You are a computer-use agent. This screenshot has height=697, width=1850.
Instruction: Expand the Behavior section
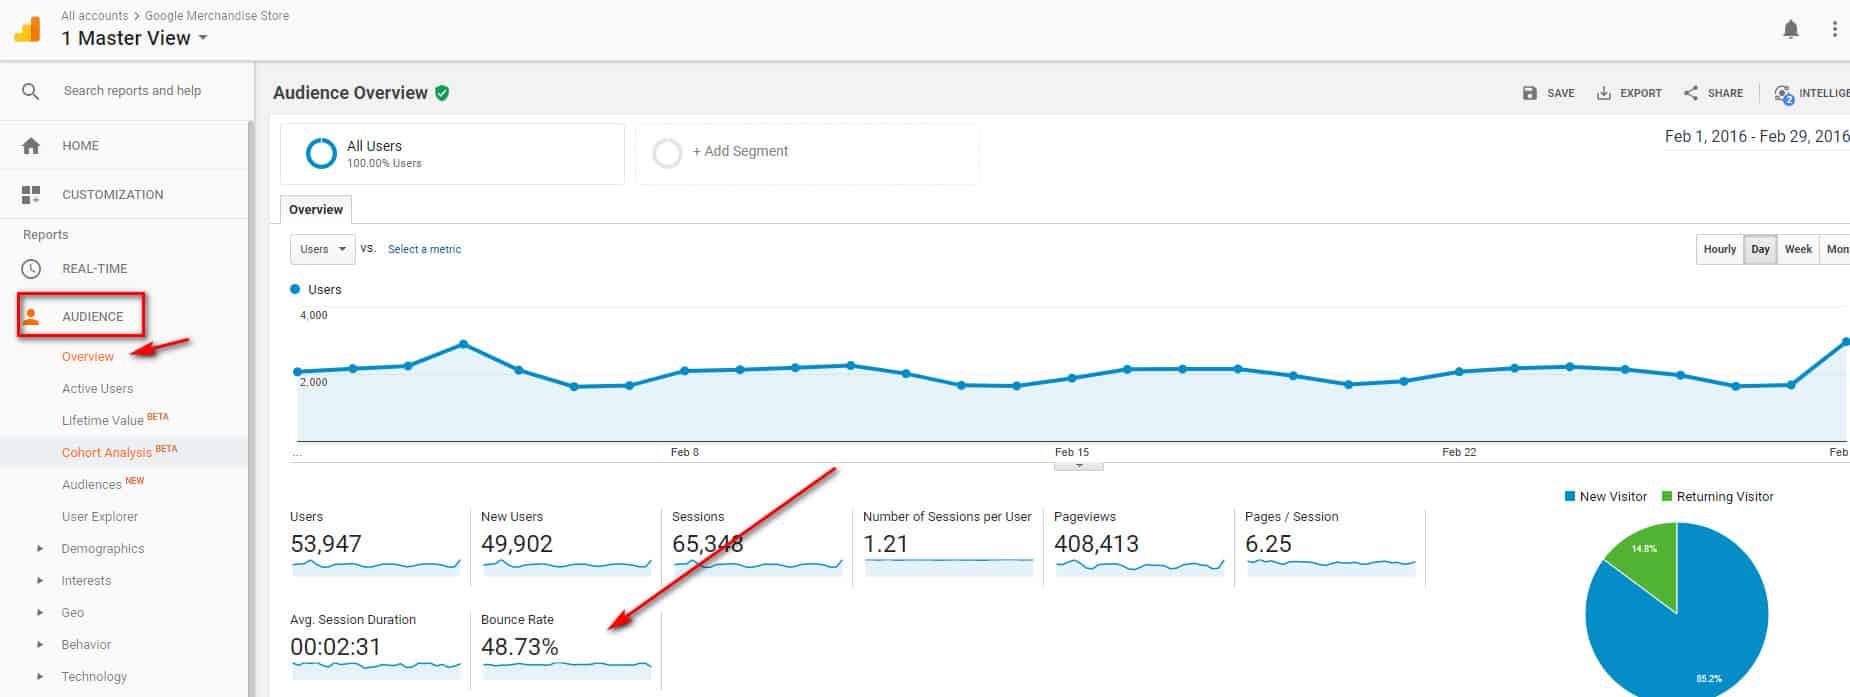40,645
